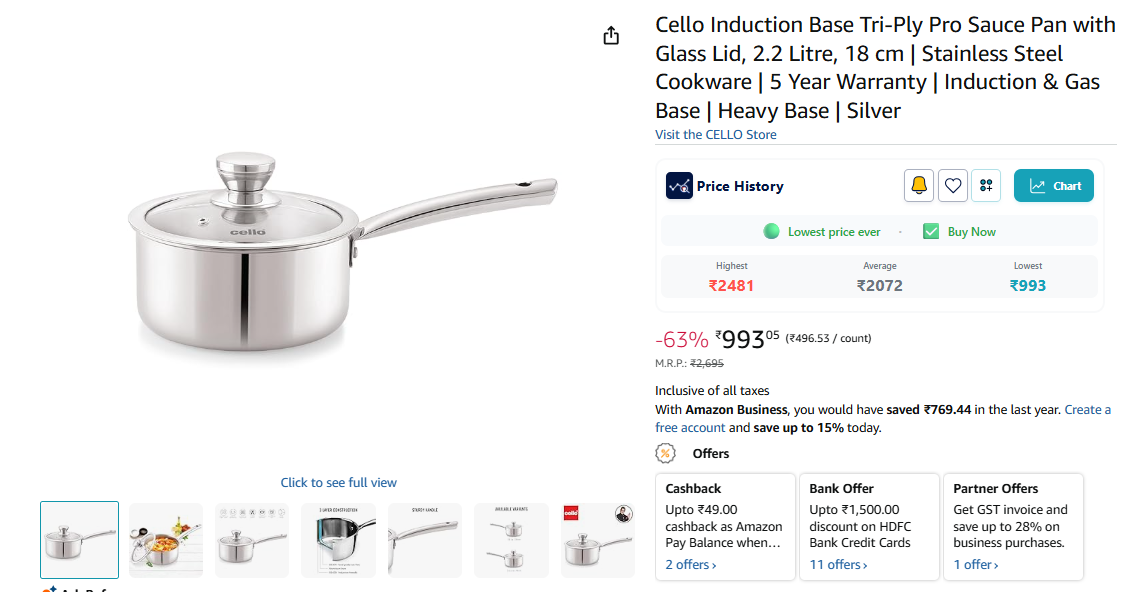Expand the Partner Offers 1 offer link
1123x592 pixels.
[x=974, y=565]
